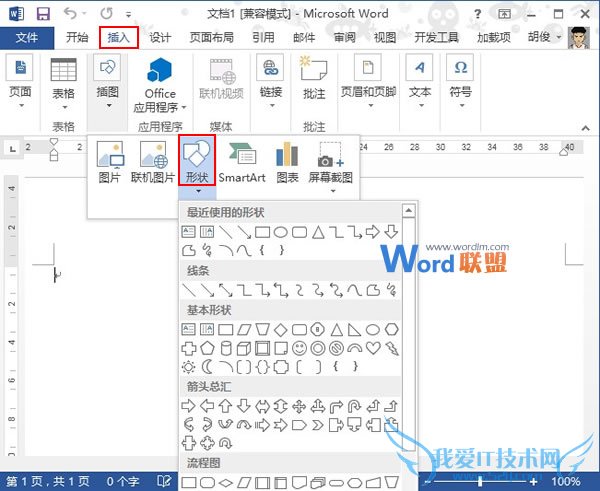Click the zoom slider handle

pyautogui.click(x=480, y=481)
